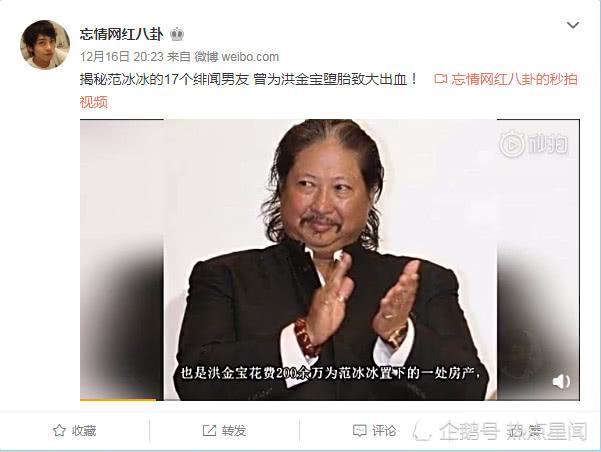Open the 12月16日 20:23 timestamp link
The image size is (601, 452).
(x=122, y=57)
